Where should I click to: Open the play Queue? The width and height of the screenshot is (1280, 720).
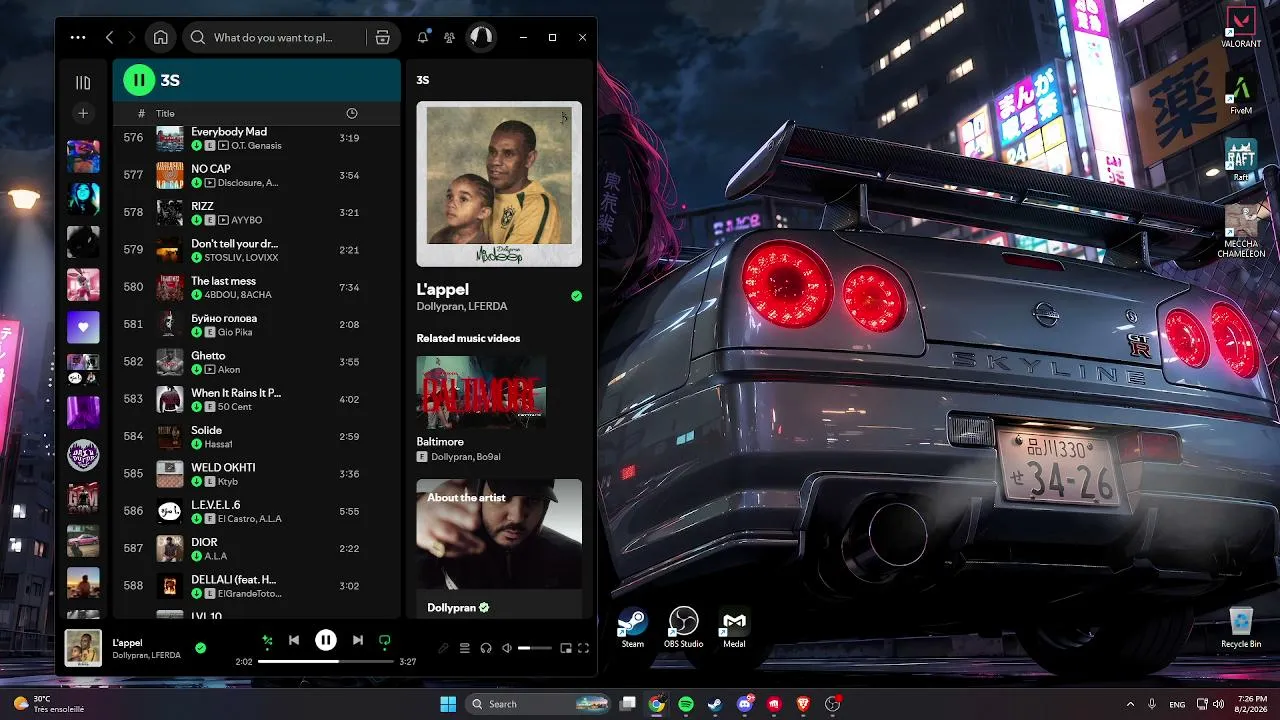point(465,648)
